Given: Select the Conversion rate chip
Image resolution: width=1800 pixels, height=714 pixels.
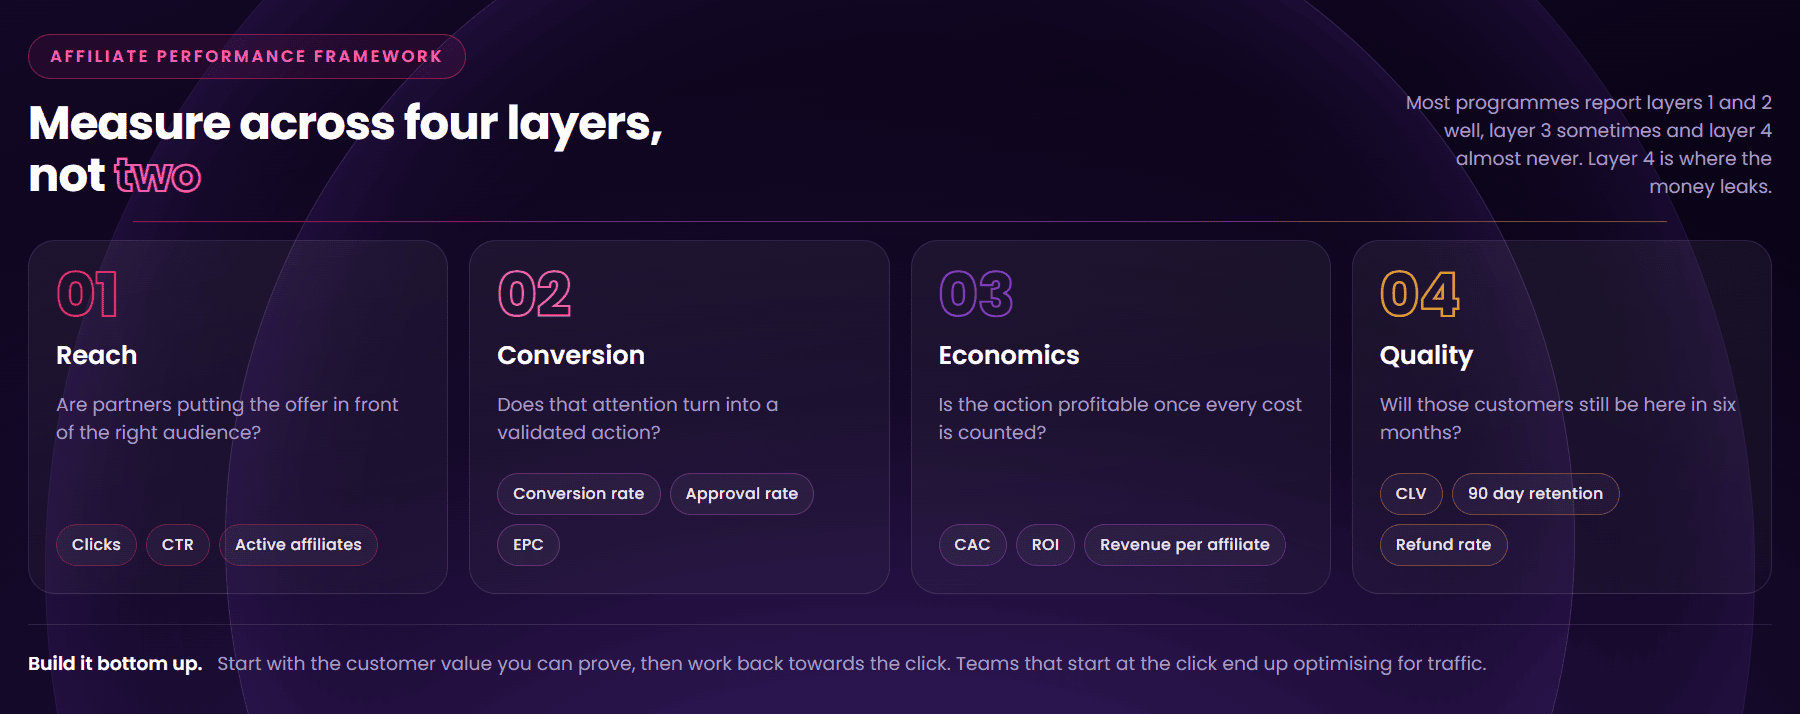Looking at the screenshot, I should click(x=579, y=494).
